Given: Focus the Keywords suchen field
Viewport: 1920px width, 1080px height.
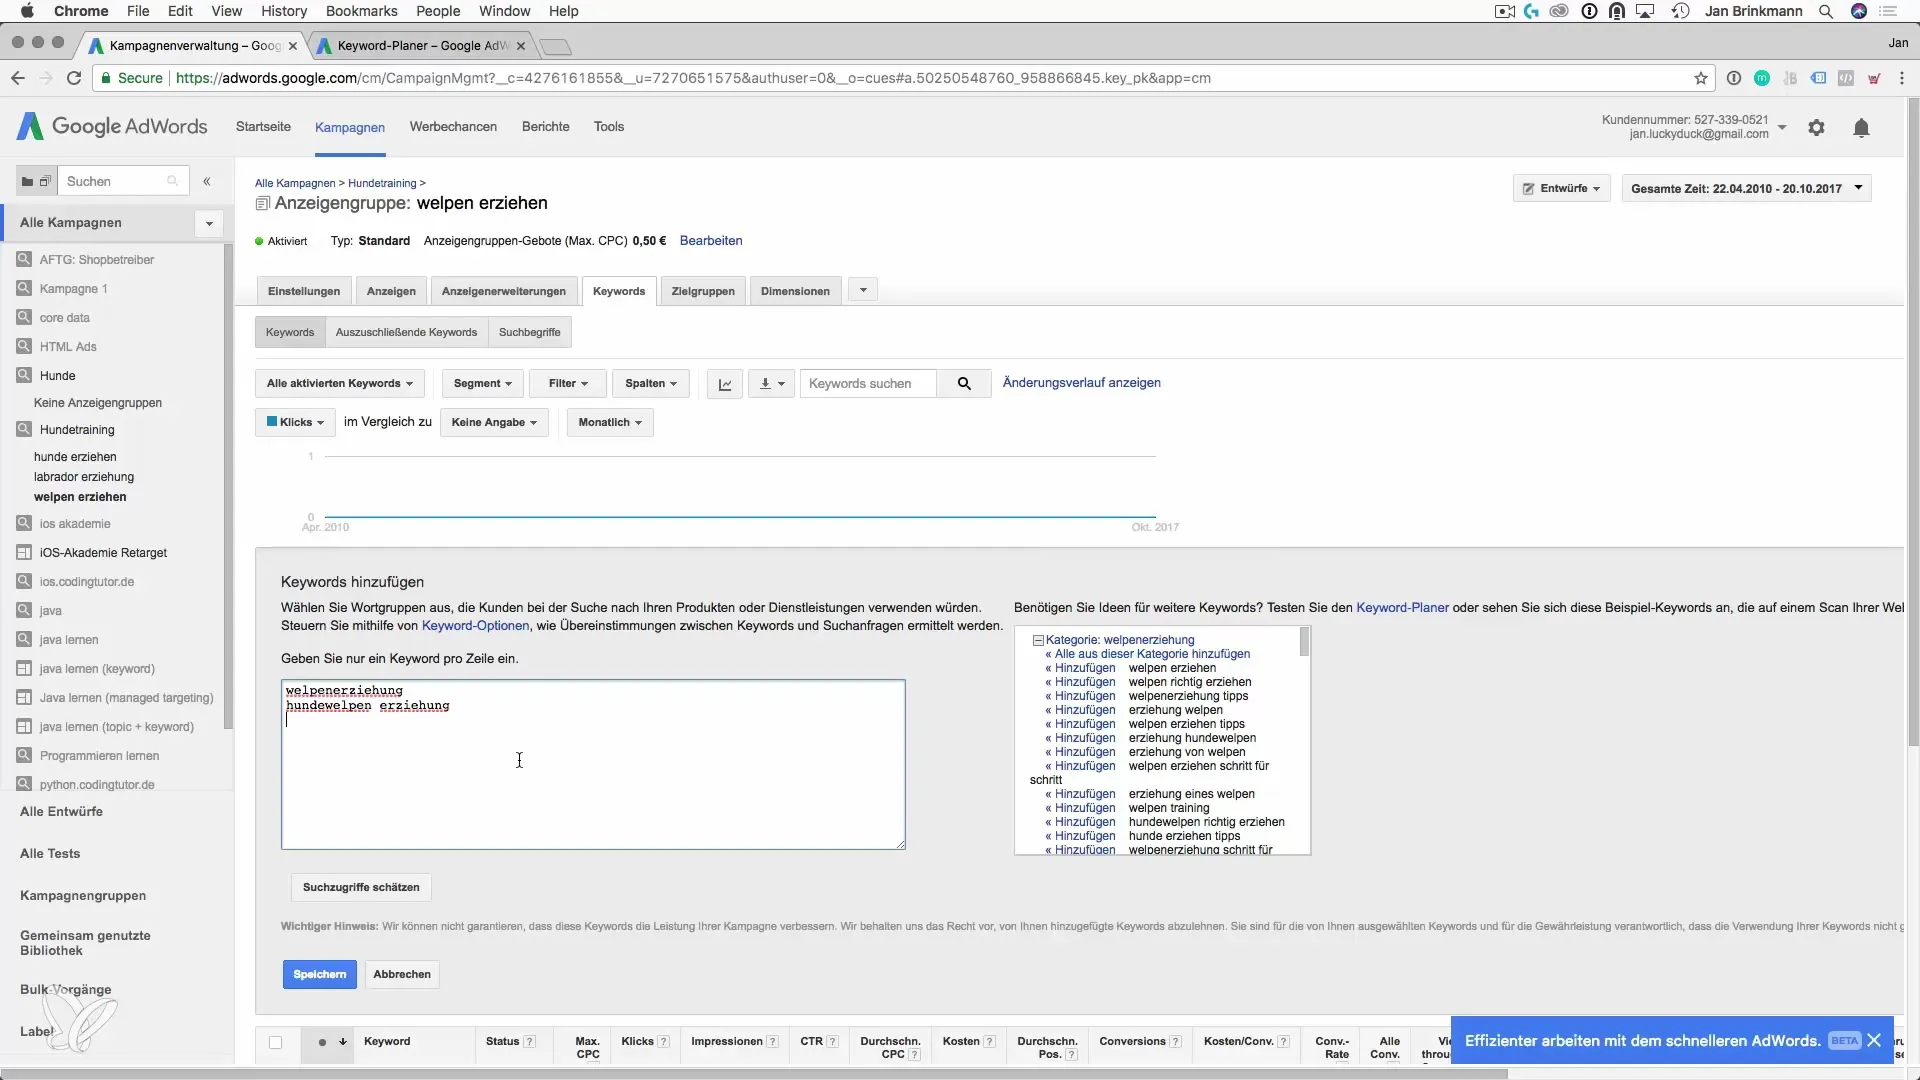Looking at the screenshot, I should [x=868, y=384].
